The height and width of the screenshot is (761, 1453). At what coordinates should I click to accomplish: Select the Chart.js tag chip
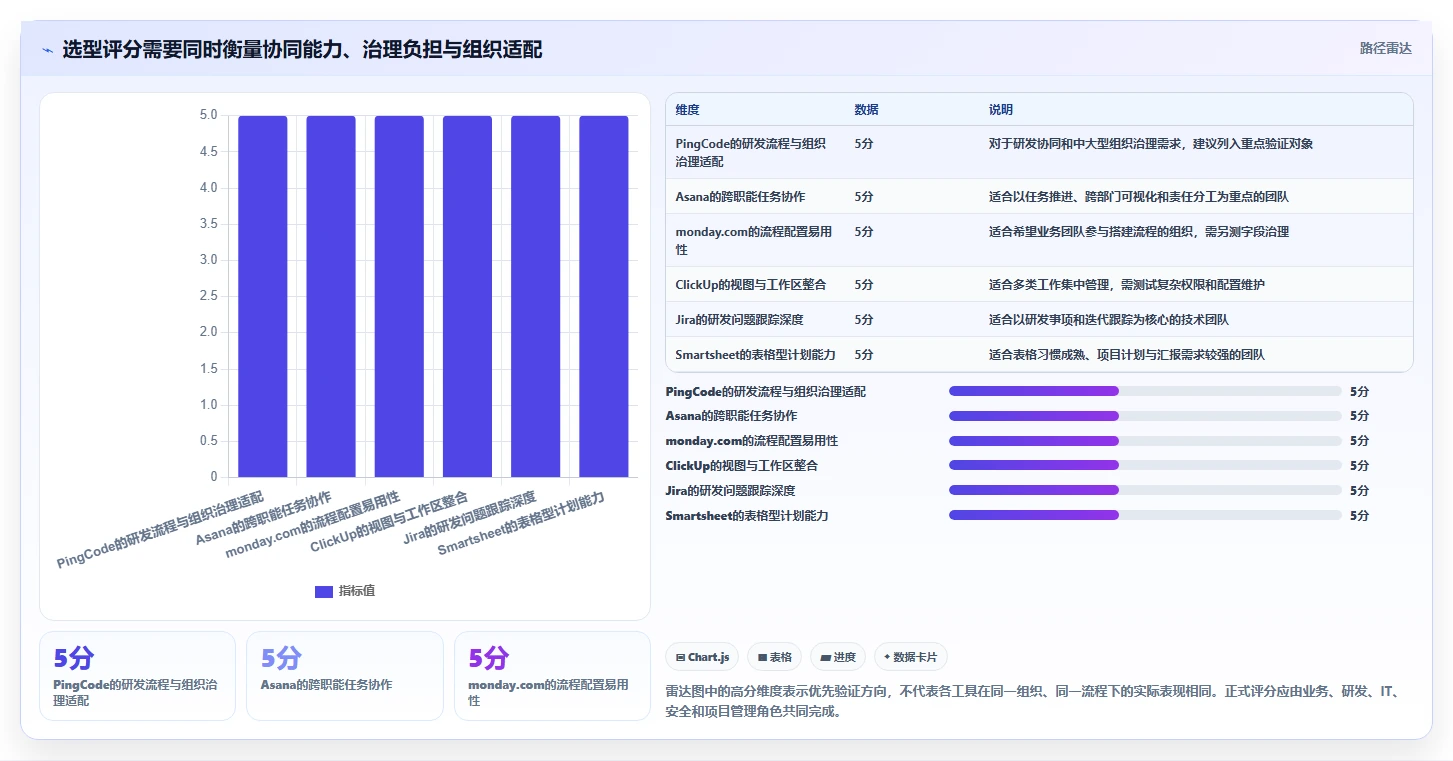[x=702, y=657]
